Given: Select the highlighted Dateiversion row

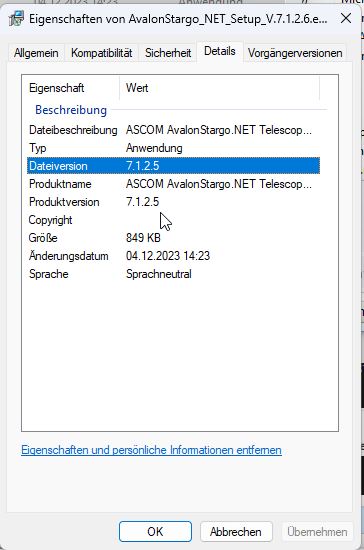Looking at the screenshot, I should [x=173, y=166].
